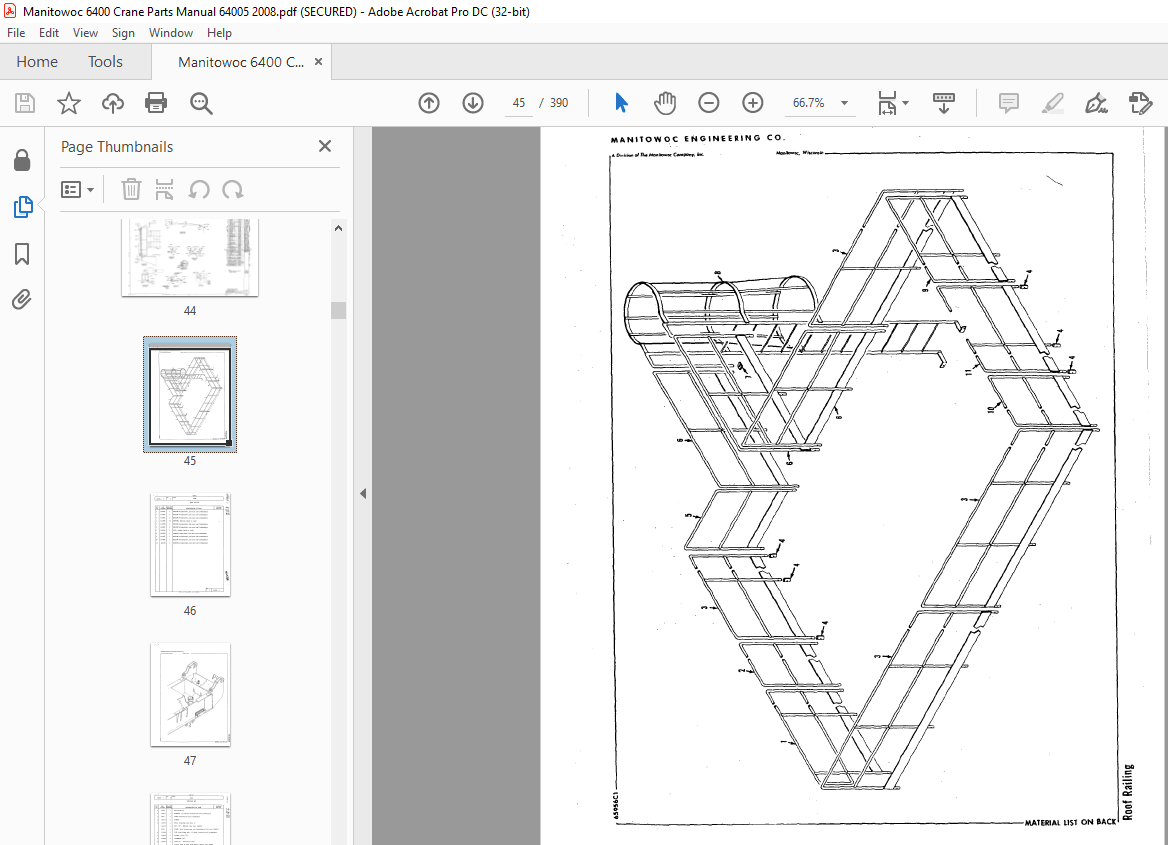Select the Highlight tool

(x=1052, y=102)
